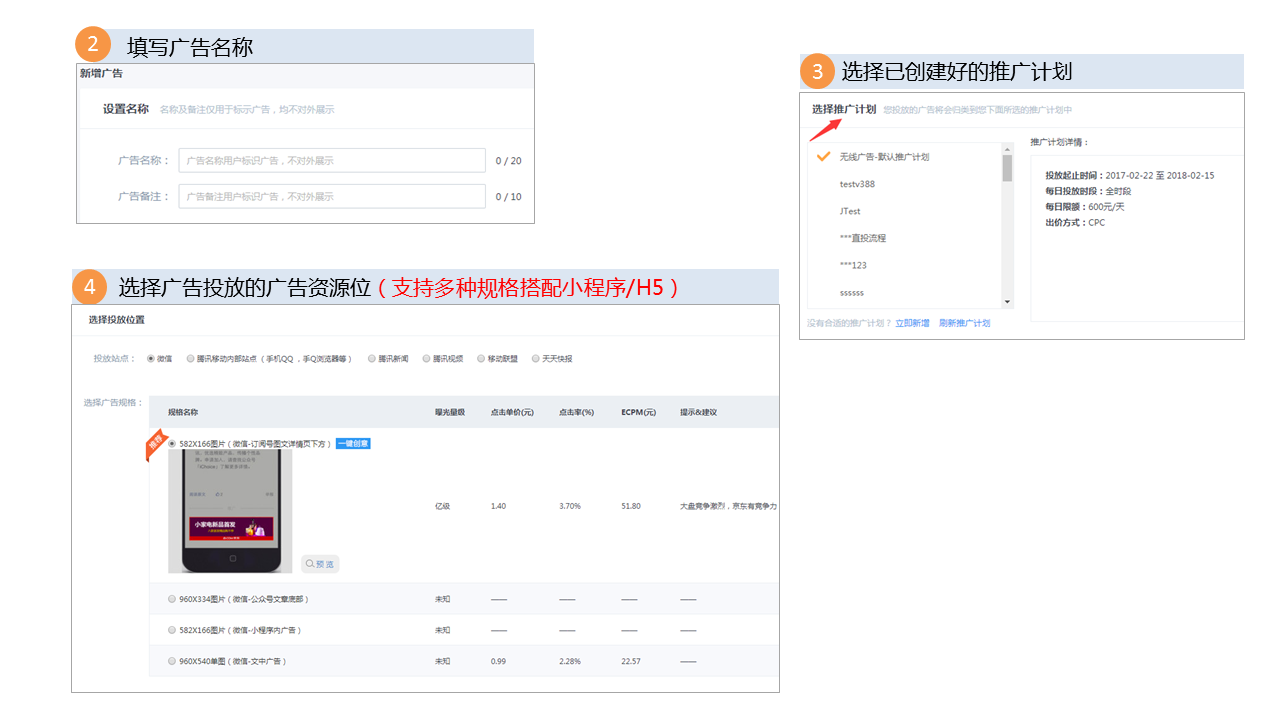Click the 51.80 ECPM value
1280x720 pixels.
click(x=630, y=506)
